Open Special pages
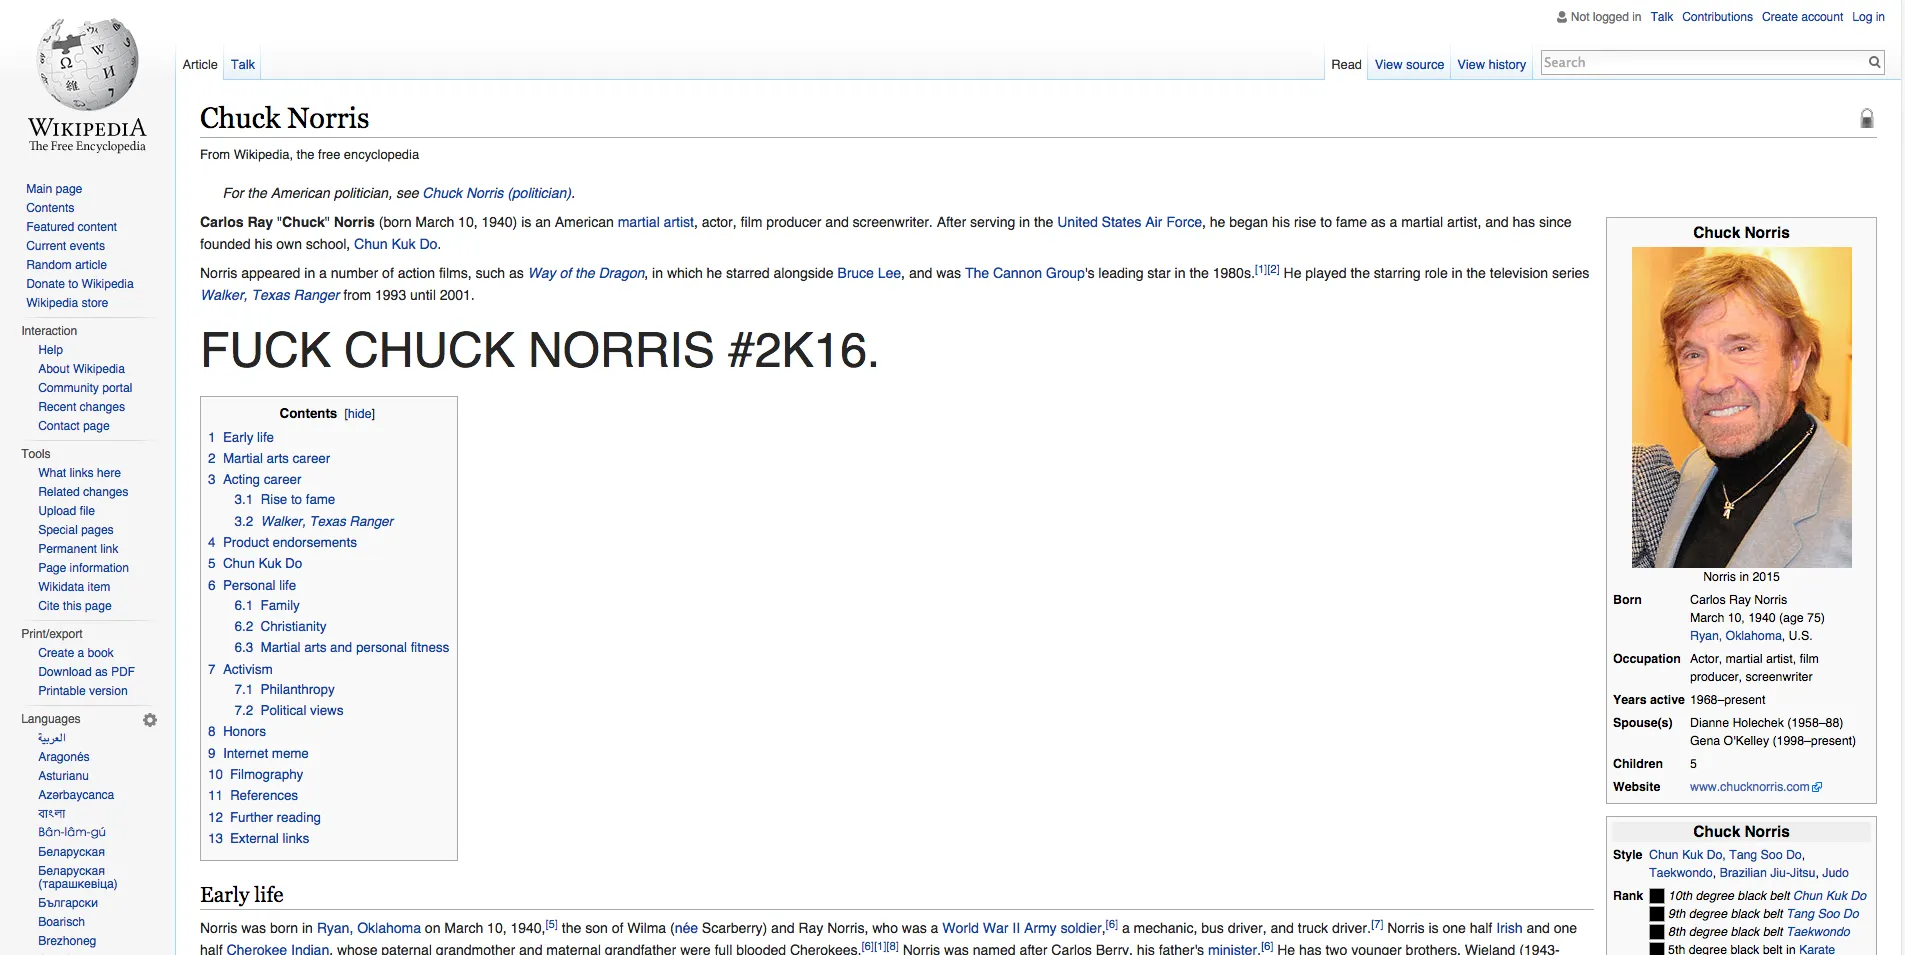The height and width of the screenshot is (955, 1905). point(75,530)
